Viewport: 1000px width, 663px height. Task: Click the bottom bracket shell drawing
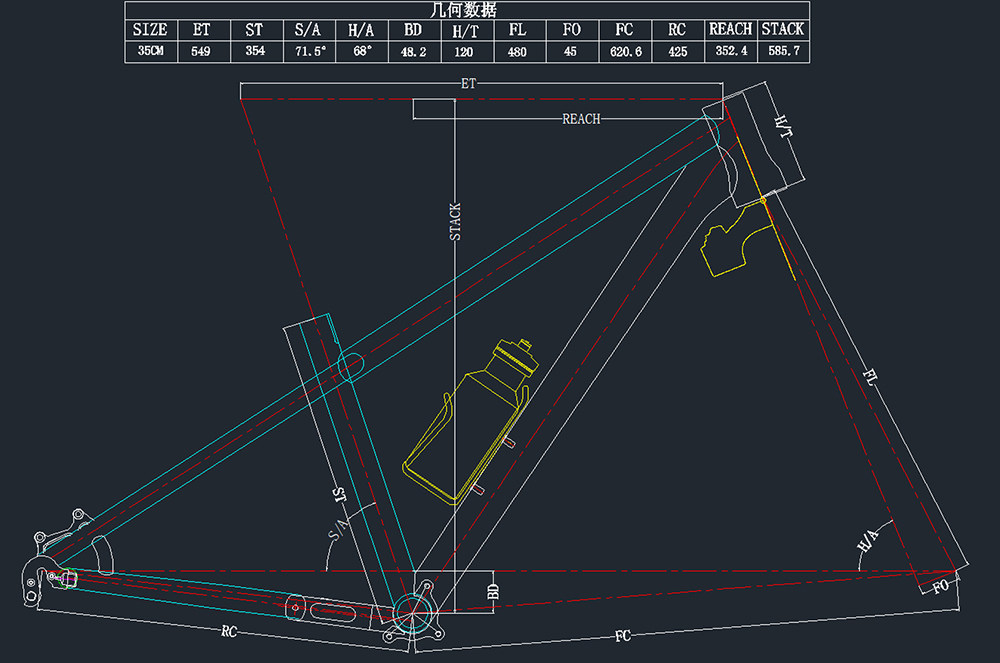[413, 612]
